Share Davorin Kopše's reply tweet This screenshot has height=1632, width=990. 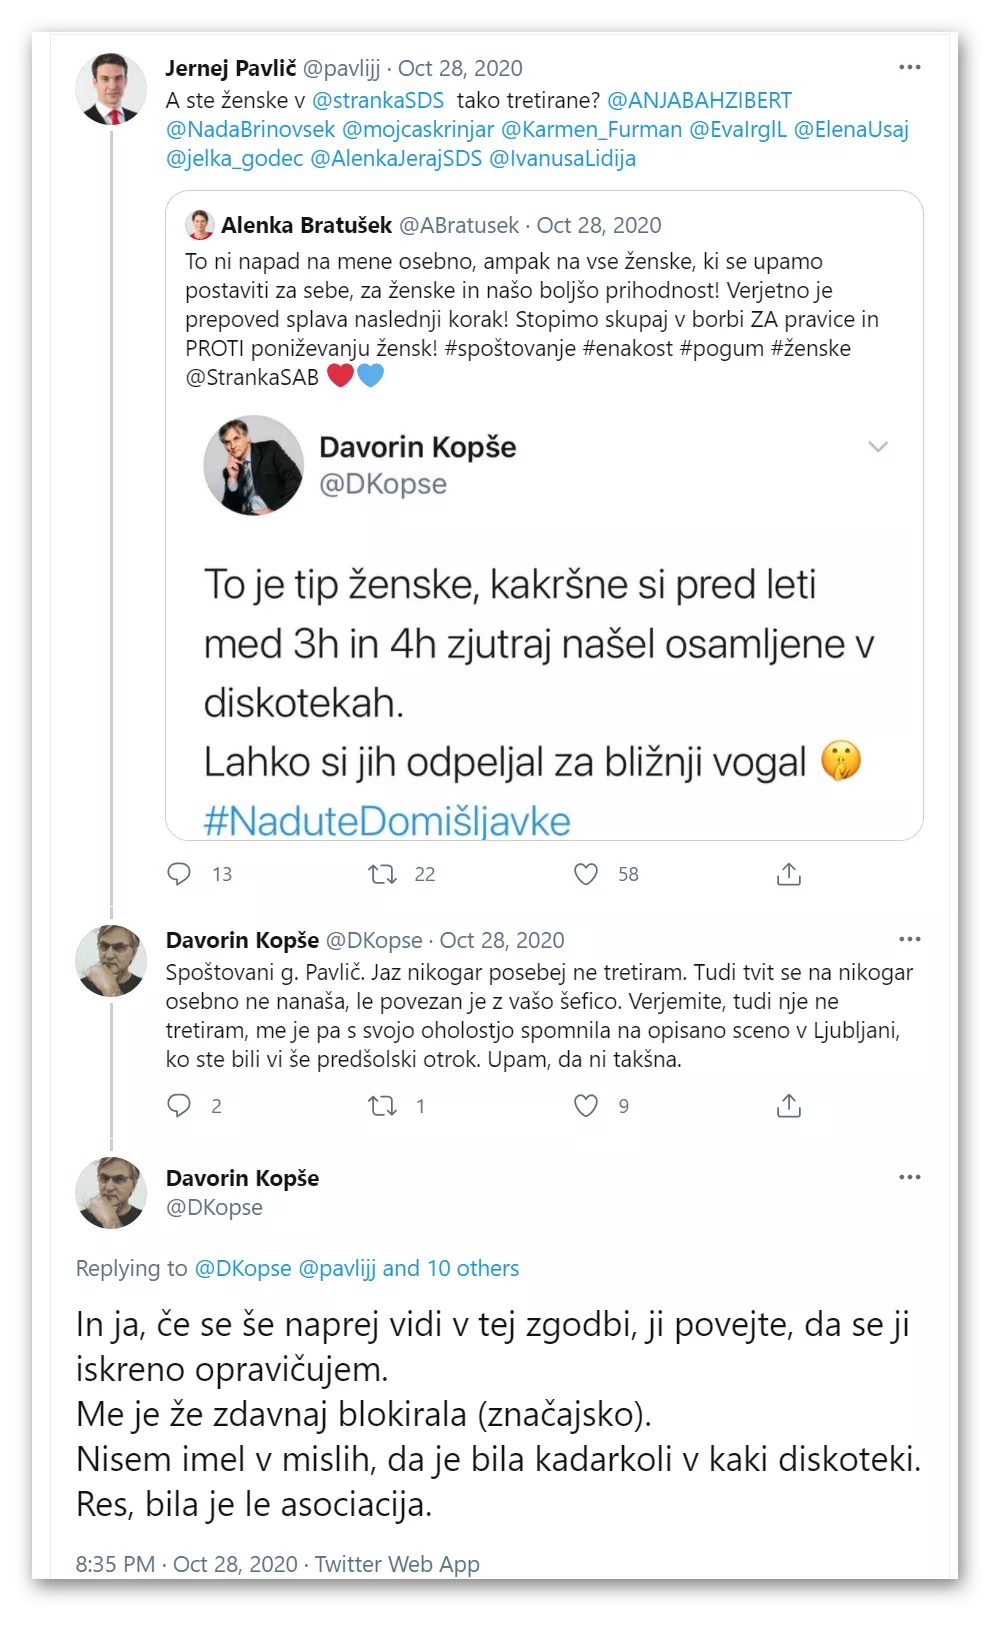(x=789, y=1105)
